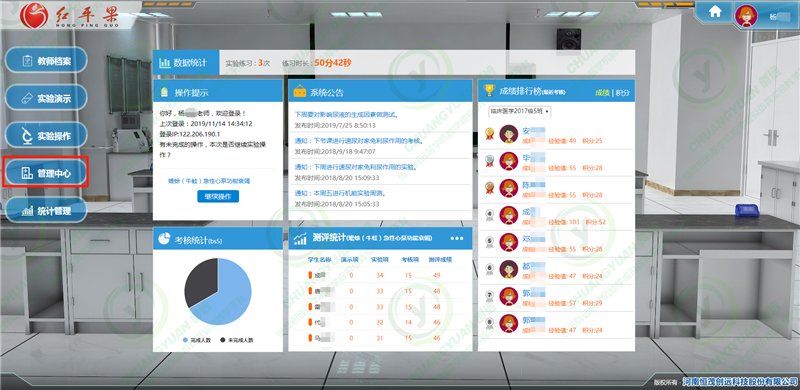Switch ranking to 成绩 tab
This screenshot has width=800, height=390.
tap(602, 93)
